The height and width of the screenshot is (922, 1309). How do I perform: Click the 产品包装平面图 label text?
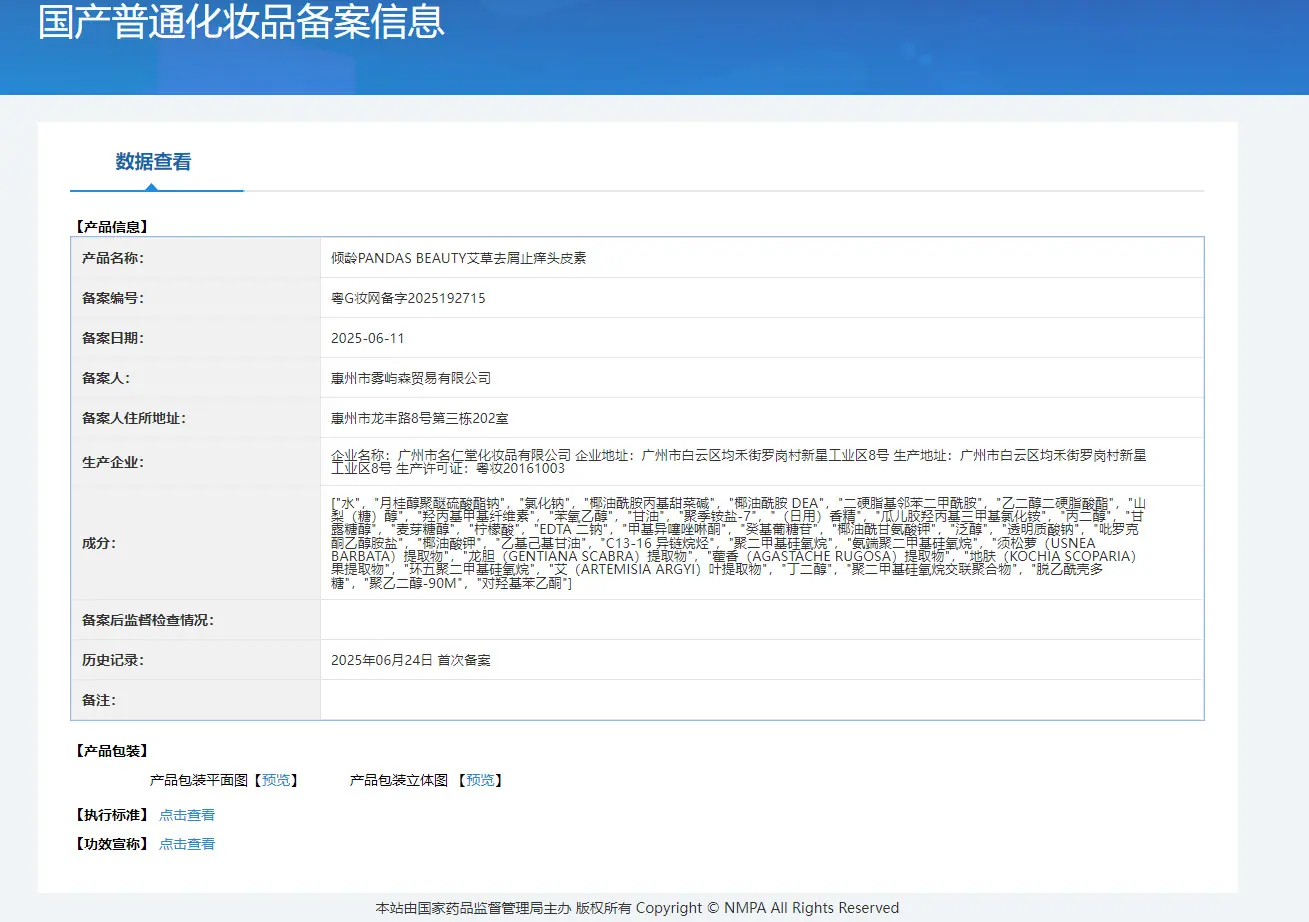[199, 780]
